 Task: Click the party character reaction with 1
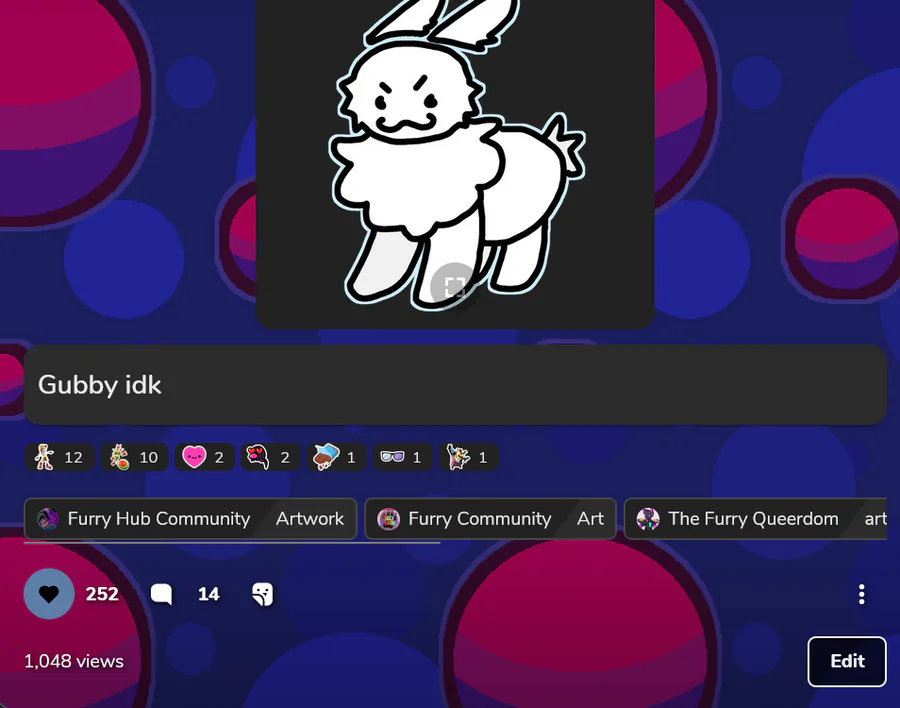click(x=468, y=457)
